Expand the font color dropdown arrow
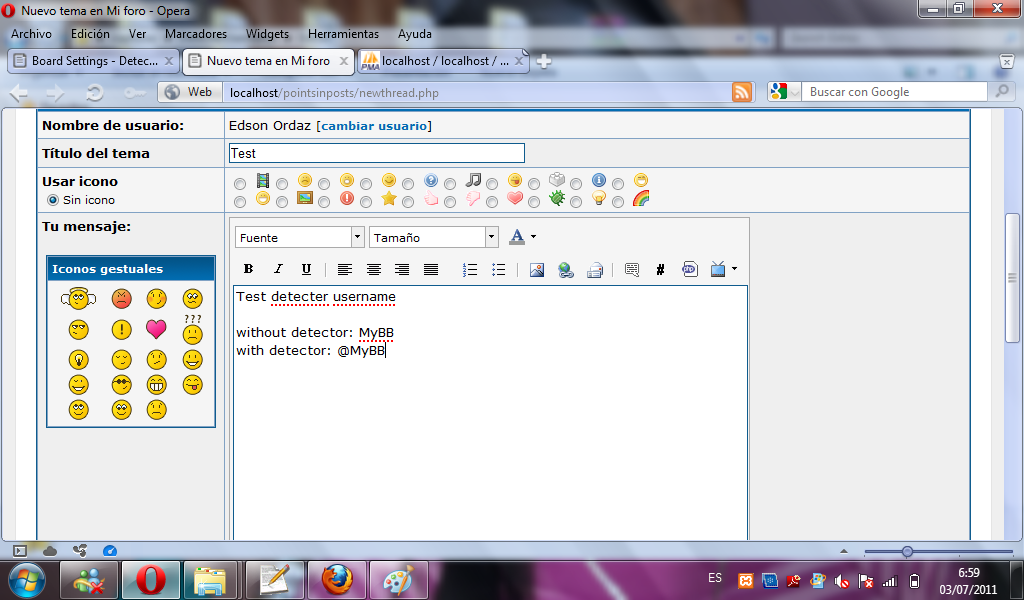Screen dimensions: 1024x600 coord(533,237)
